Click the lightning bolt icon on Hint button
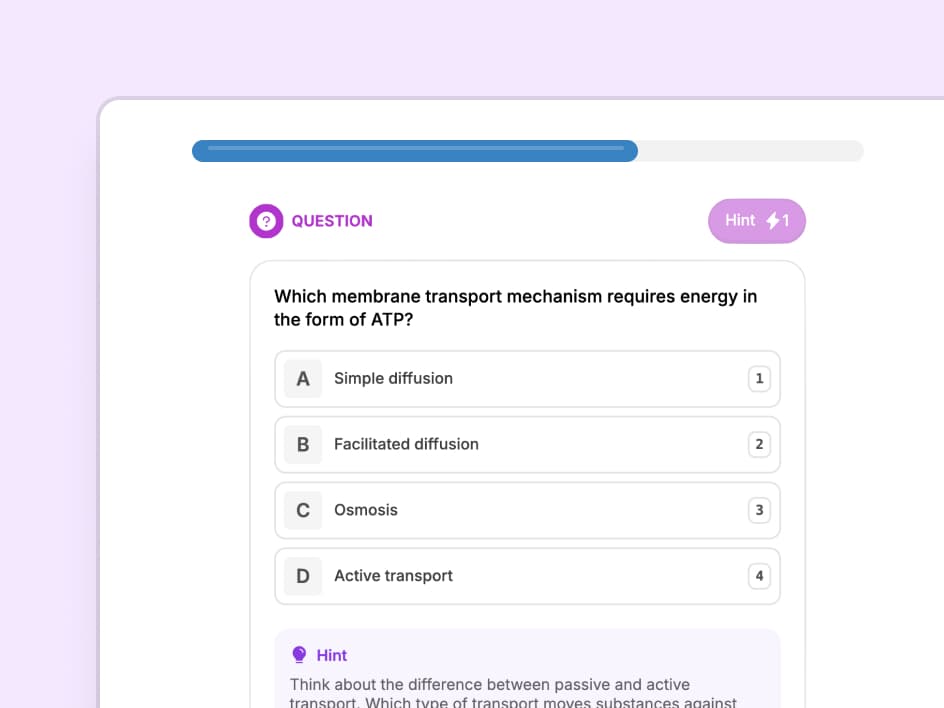 (x=773, y=221)
